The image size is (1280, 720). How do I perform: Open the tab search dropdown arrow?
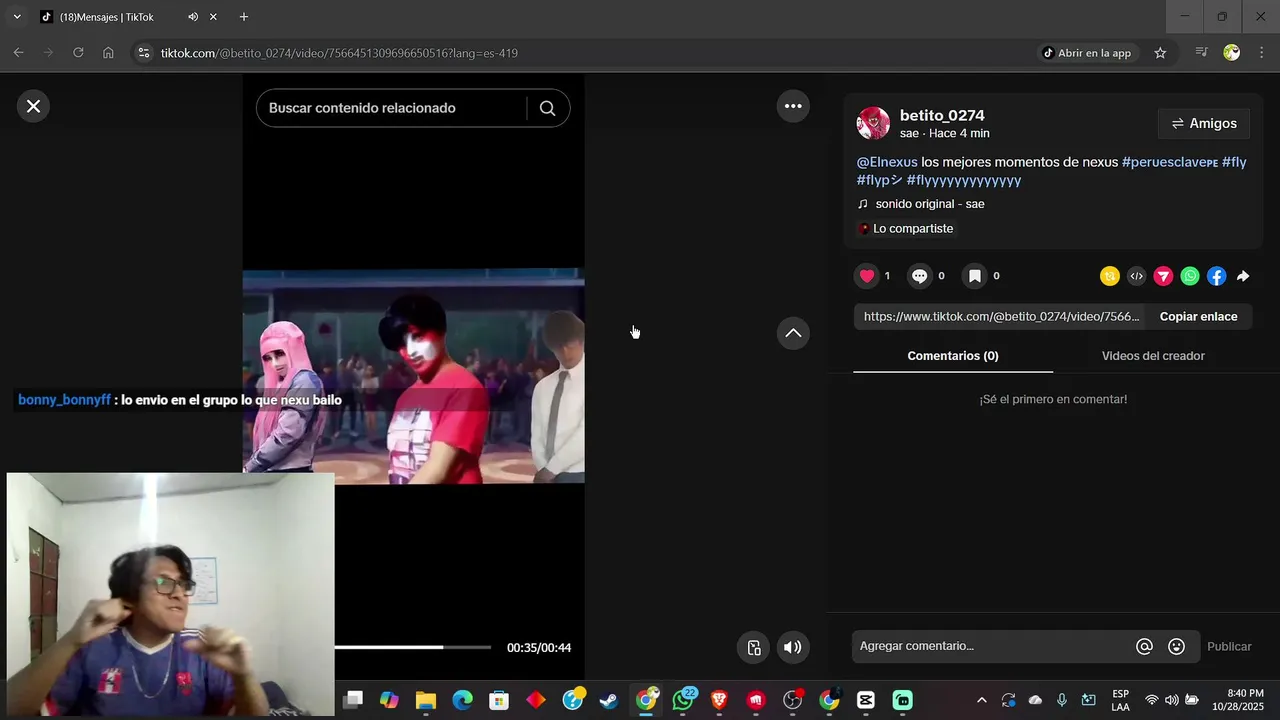(x=16, y=17)
